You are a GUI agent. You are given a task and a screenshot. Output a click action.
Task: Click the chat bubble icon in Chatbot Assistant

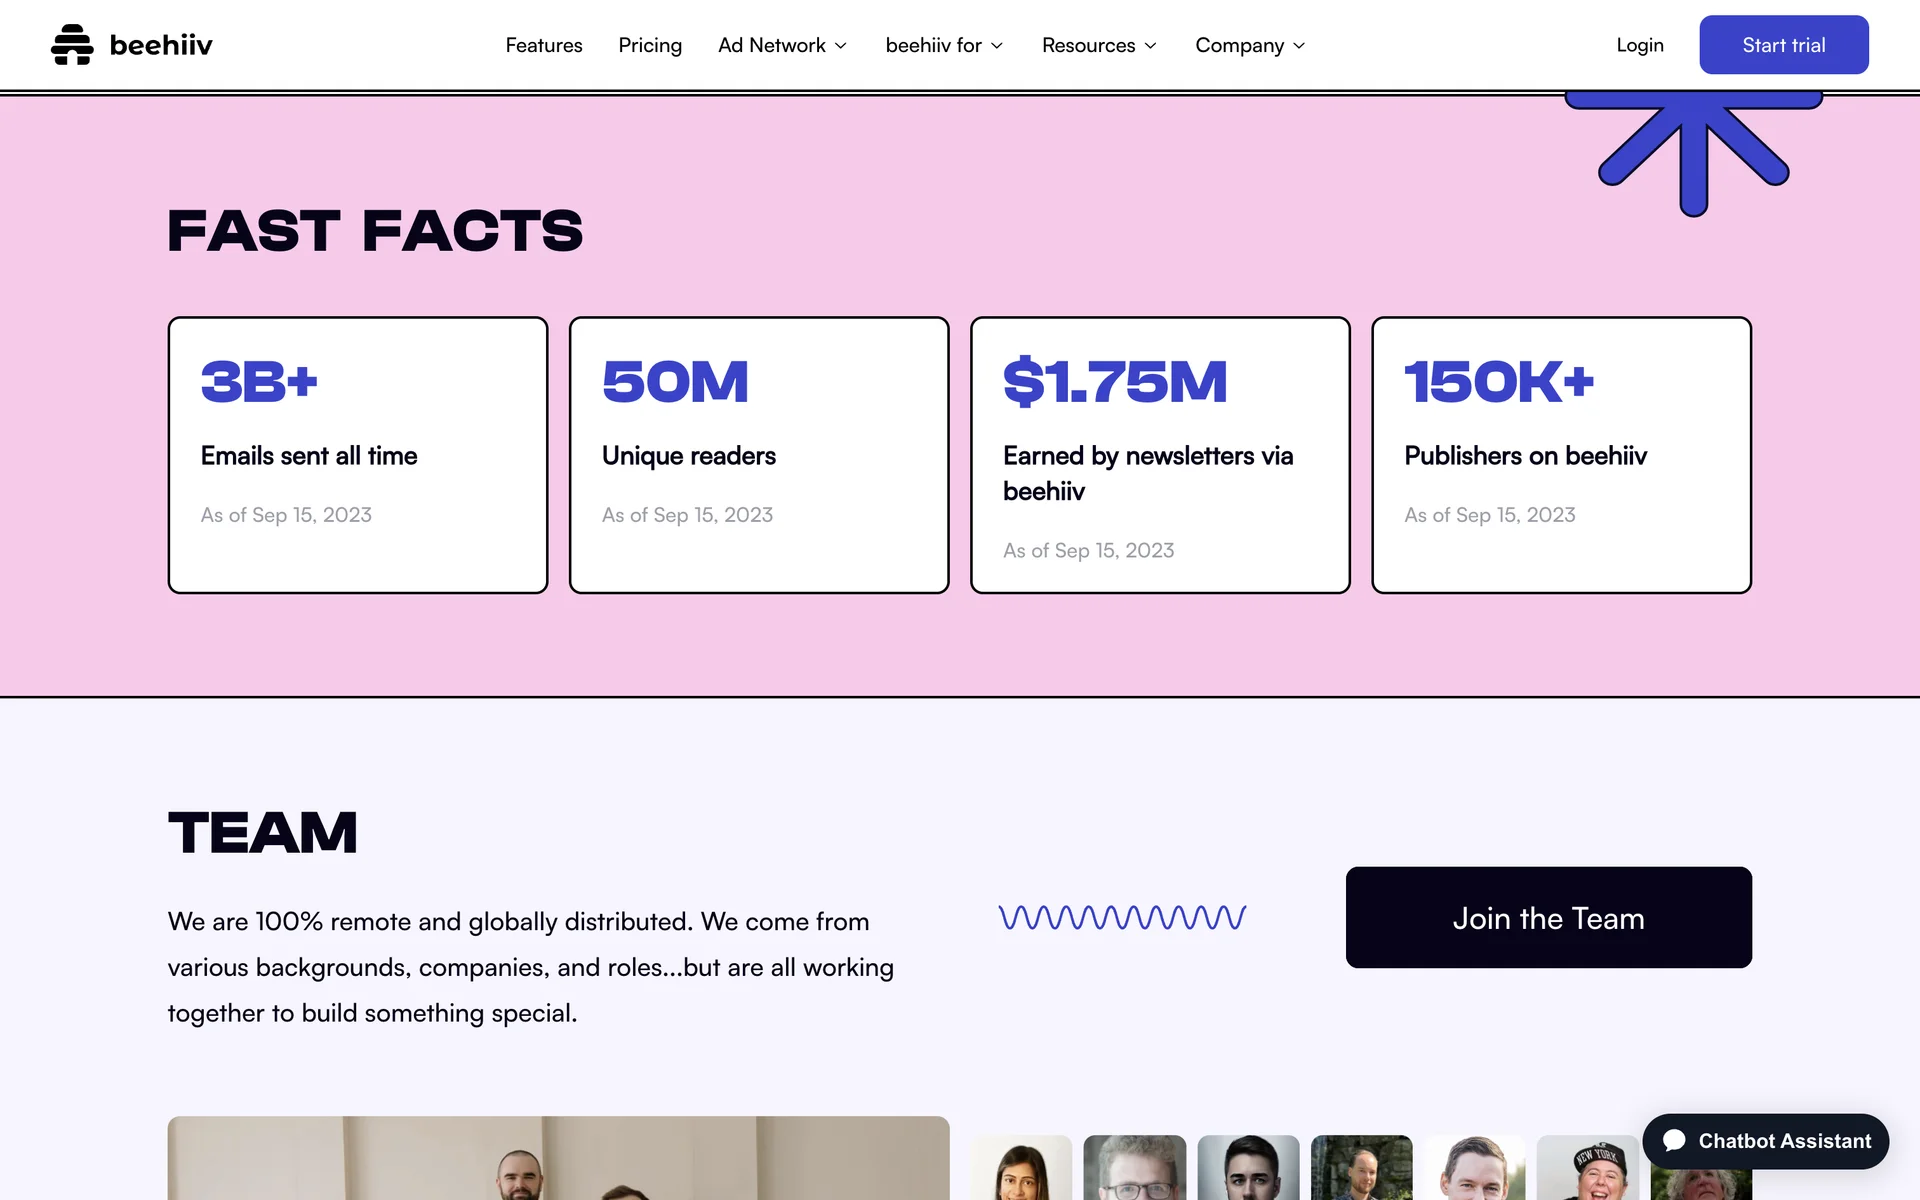coord(1674,1141)
